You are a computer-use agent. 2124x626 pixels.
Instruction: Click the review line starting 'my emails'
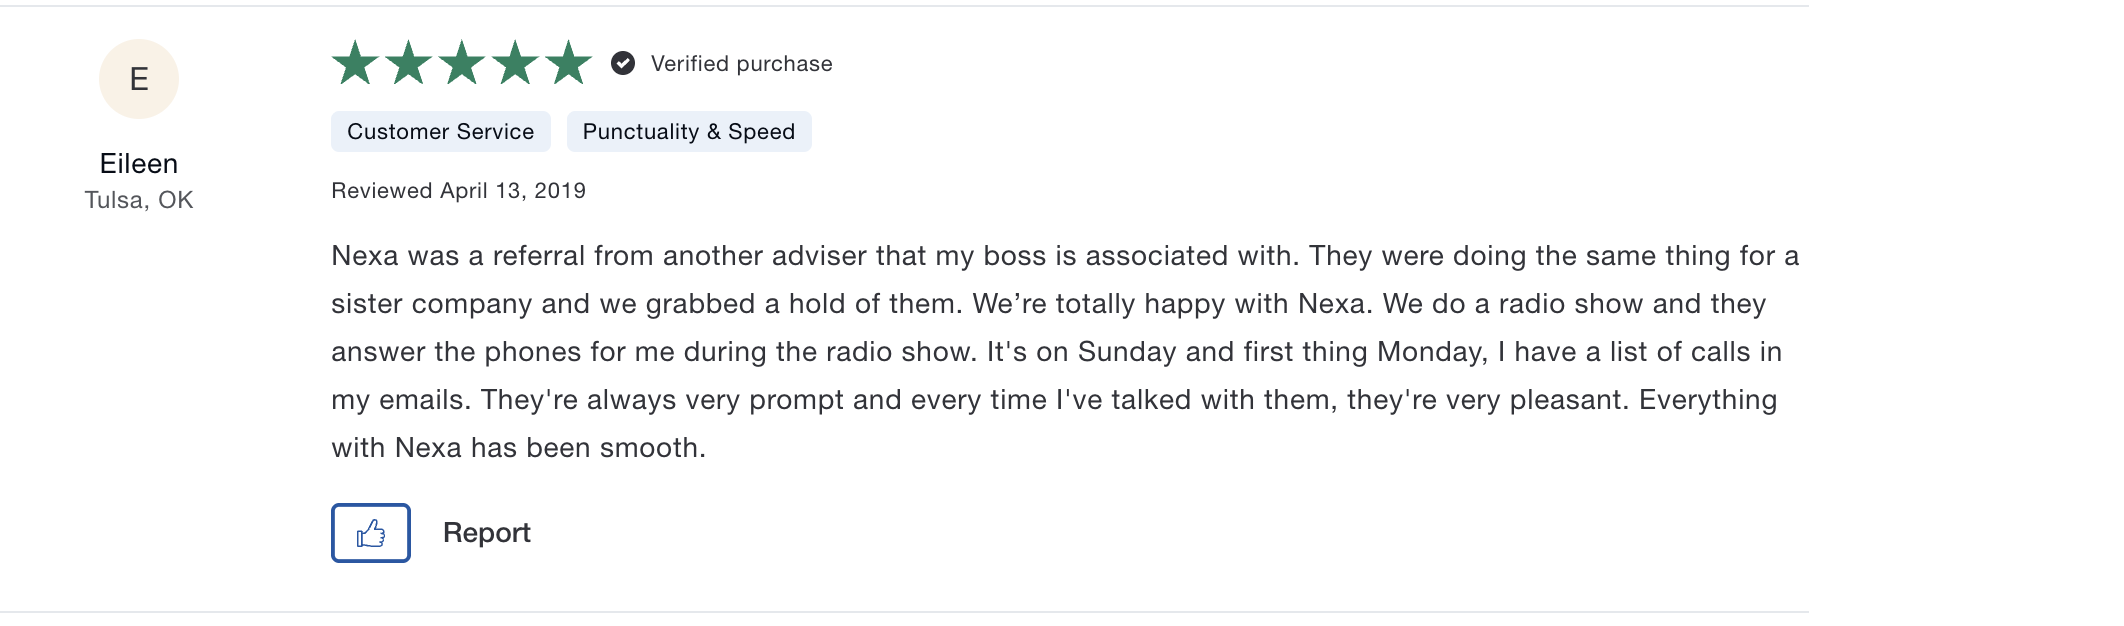tap(1054, 400)
